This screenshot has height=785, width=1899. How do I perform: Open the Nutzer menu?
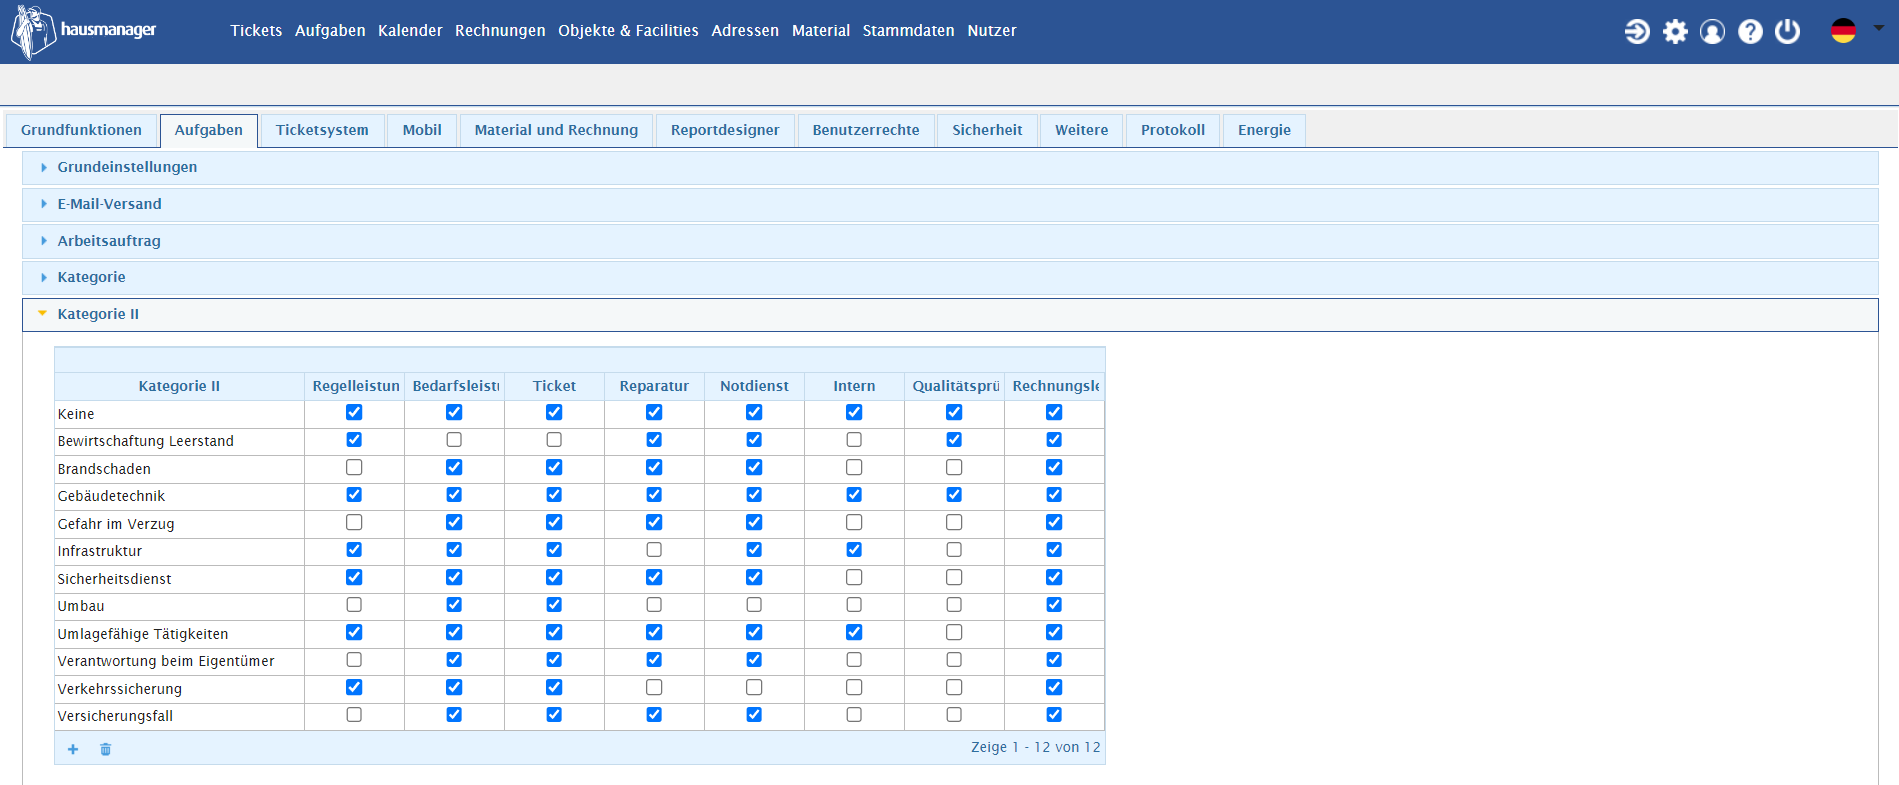pos(992,31)
